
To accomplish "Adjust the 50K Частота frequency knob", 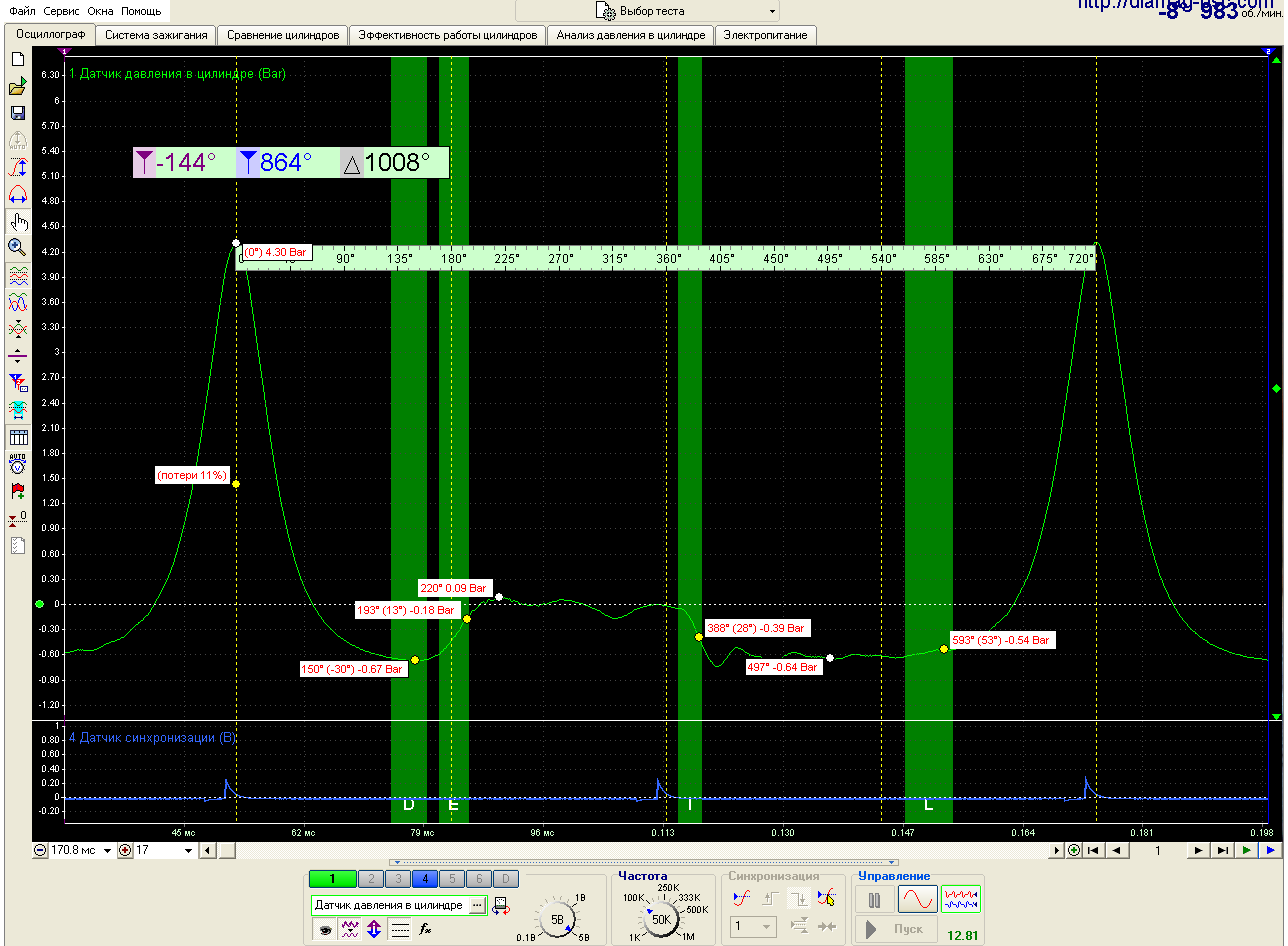I will 662,918.
